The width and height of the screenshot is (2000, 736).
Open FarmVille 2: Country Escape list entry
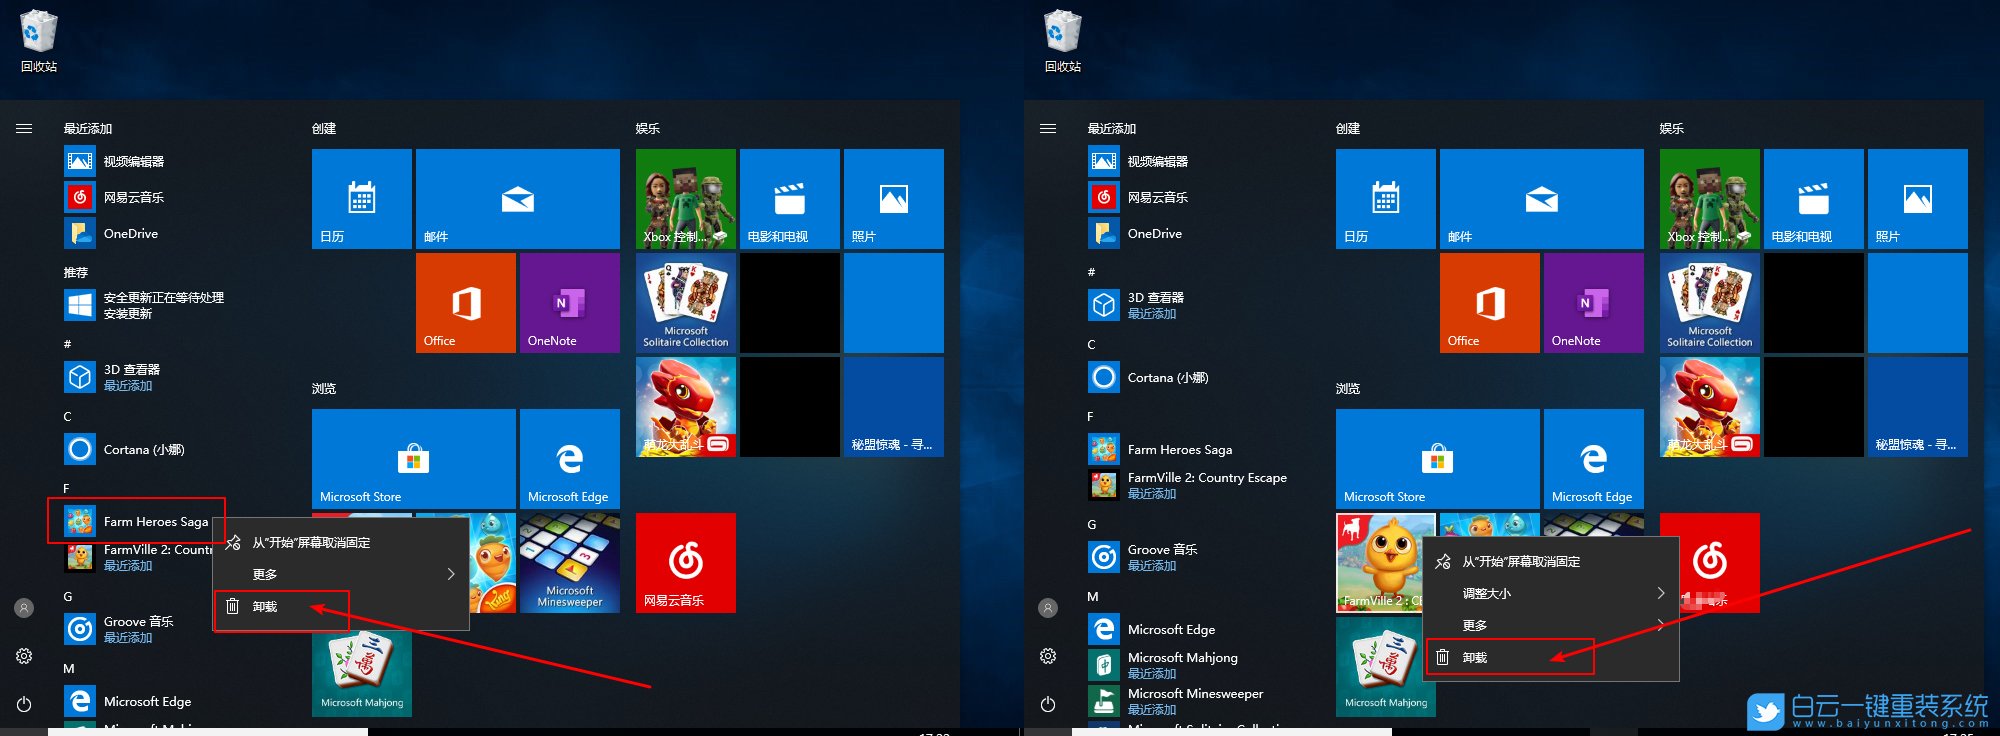[x=1189, y=485]
